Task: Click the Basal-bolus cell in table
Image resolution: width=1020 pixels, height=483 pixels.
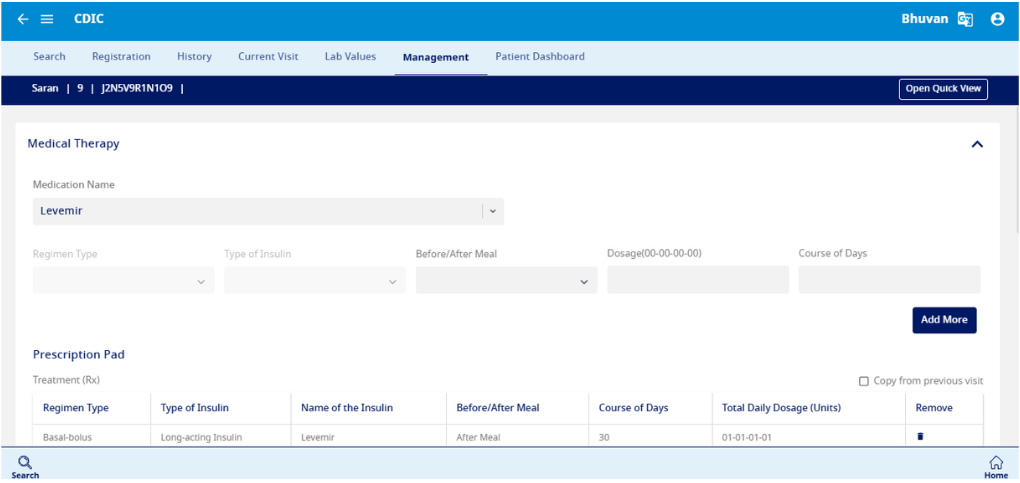Action: [68, 437]
